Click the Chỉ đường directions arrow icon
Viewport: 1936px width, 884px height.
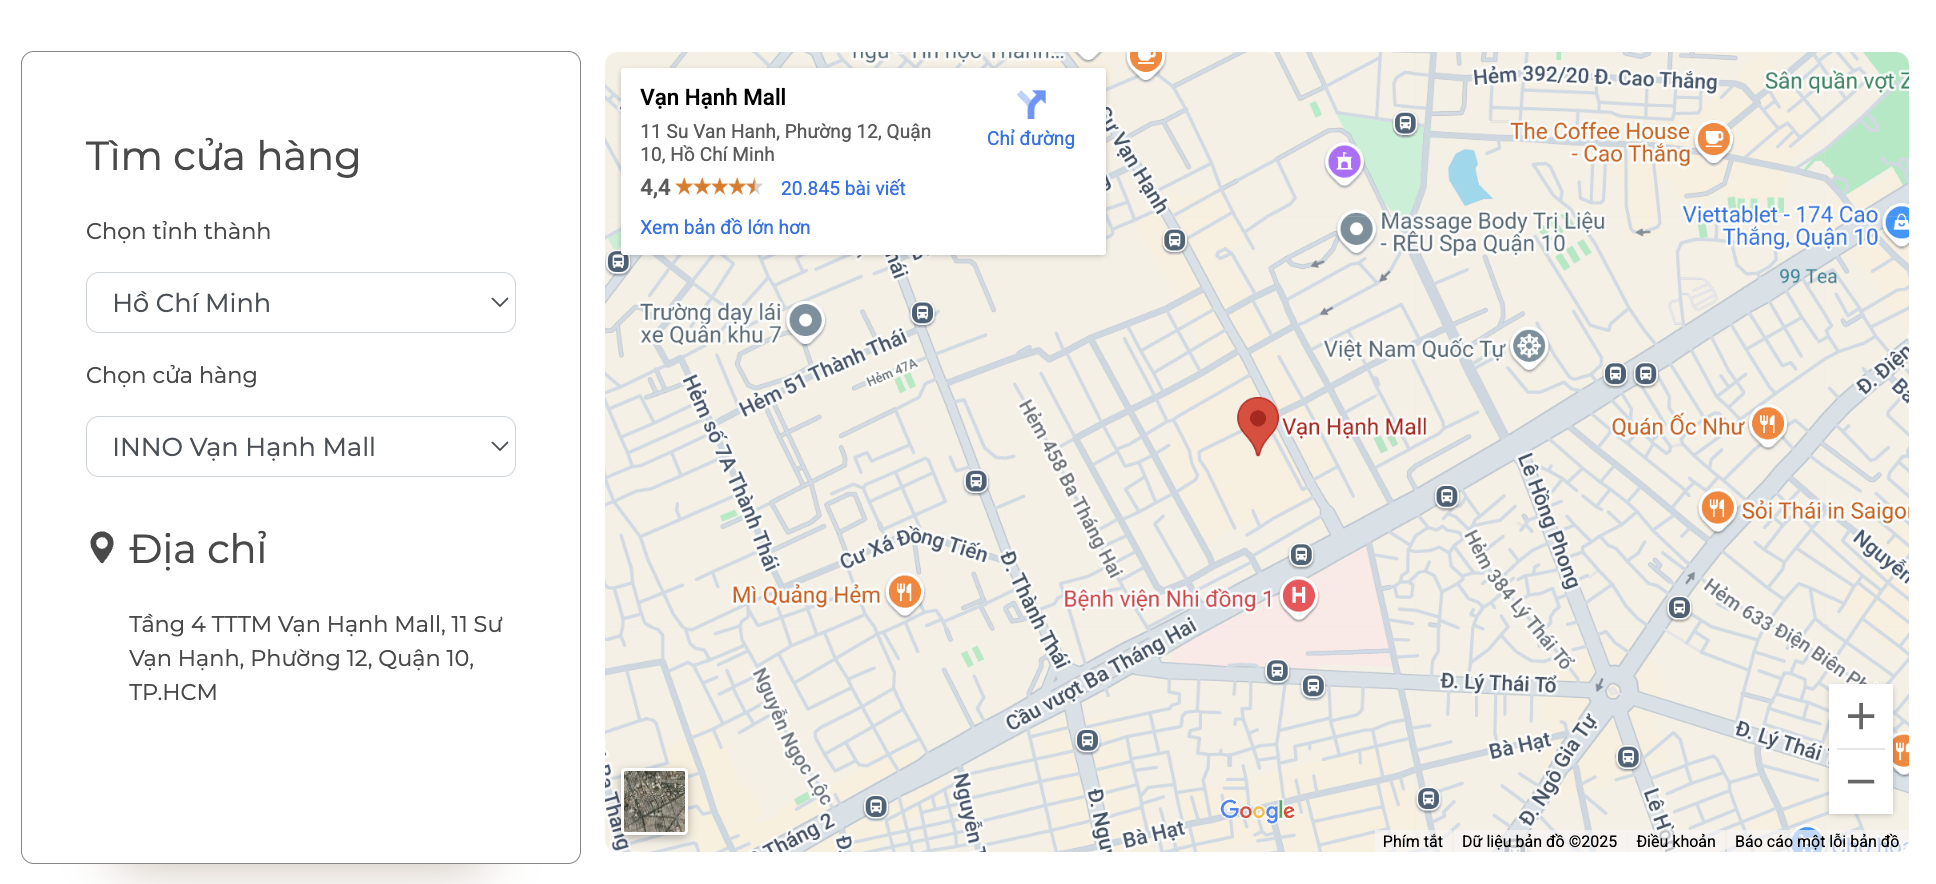(1031, 104)
